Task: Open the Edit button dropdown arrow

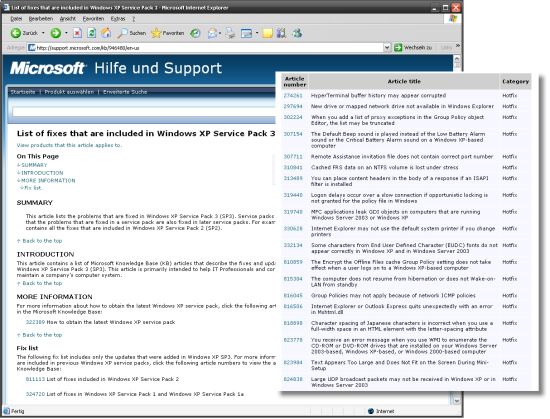Action: point(257,33)
